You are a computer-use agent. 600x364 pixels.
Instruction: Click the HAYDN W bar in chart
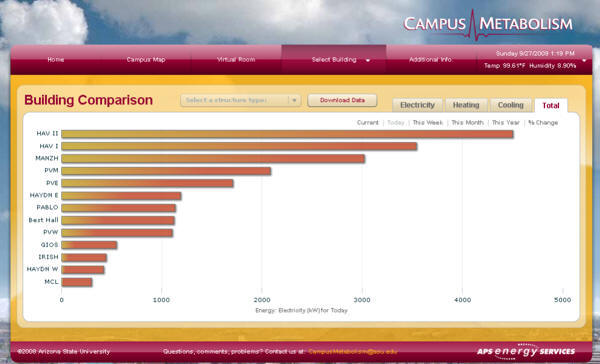(83, 270)
